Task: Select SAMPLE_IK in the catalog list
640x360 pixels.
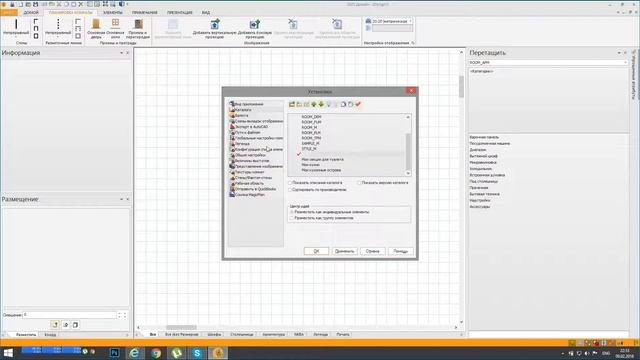Action: click(x=311, y=144)
